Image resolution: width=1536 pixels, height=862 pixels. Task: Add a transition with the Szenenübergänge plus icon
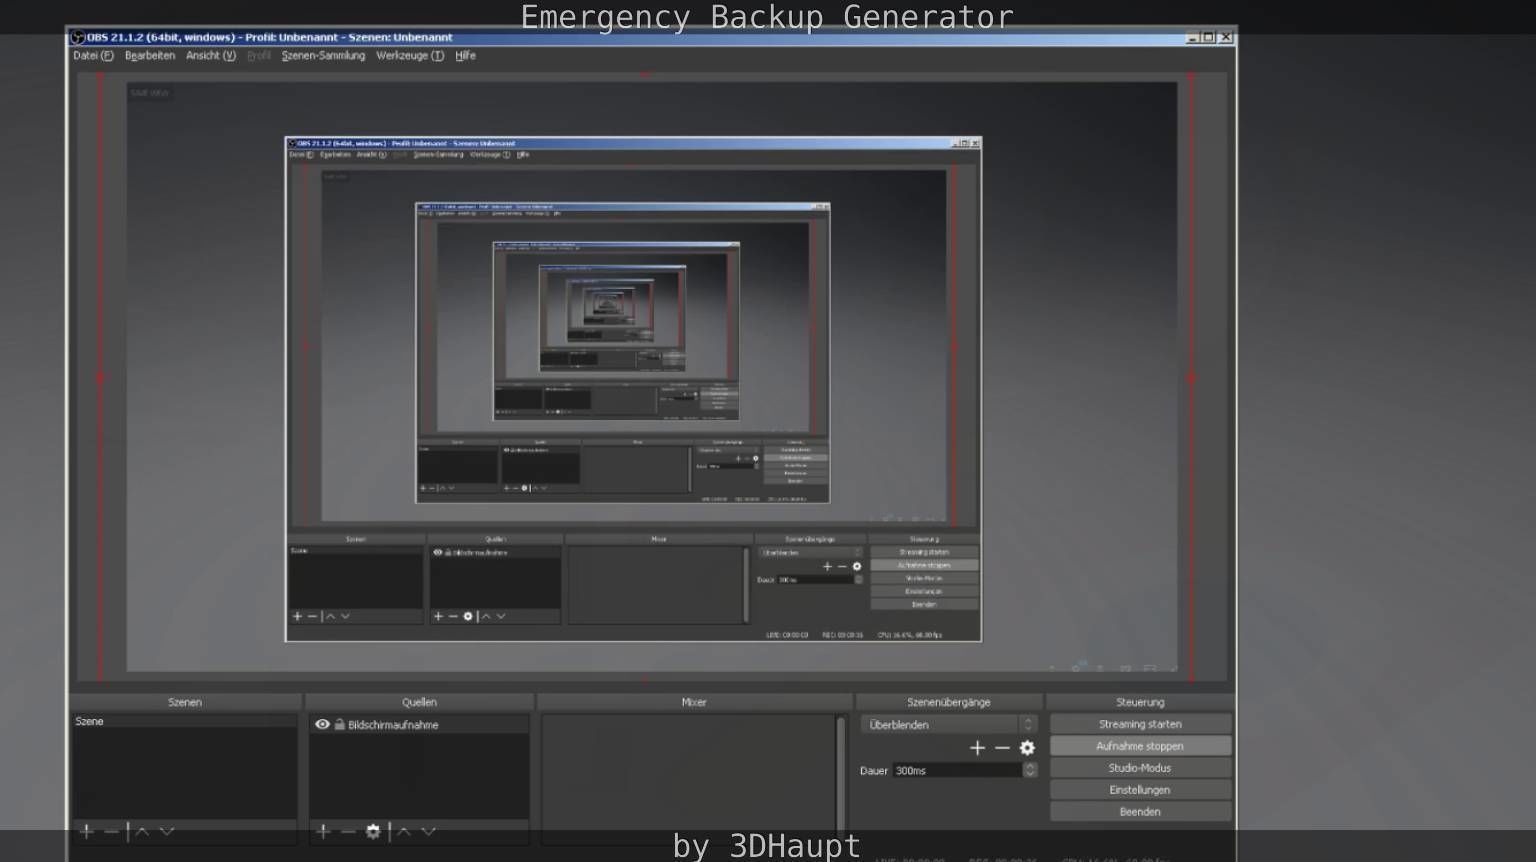[977, 748]
